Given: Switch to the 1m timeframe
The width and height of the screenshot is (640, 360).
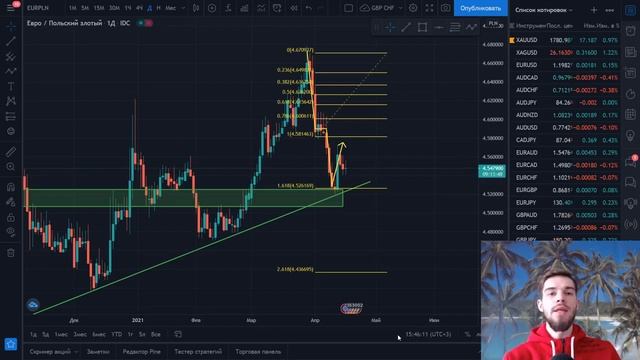Looking at the screenshot, I should click(x=72, y=8).
